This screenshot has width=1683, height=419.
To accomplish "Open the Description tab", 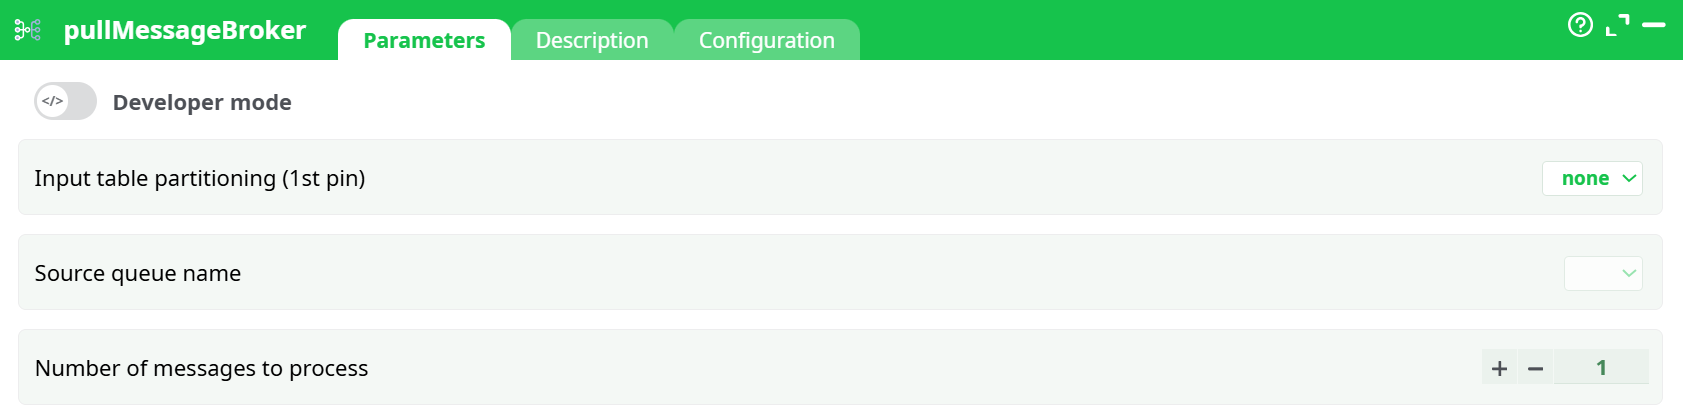I will click(x=592, y=40).
